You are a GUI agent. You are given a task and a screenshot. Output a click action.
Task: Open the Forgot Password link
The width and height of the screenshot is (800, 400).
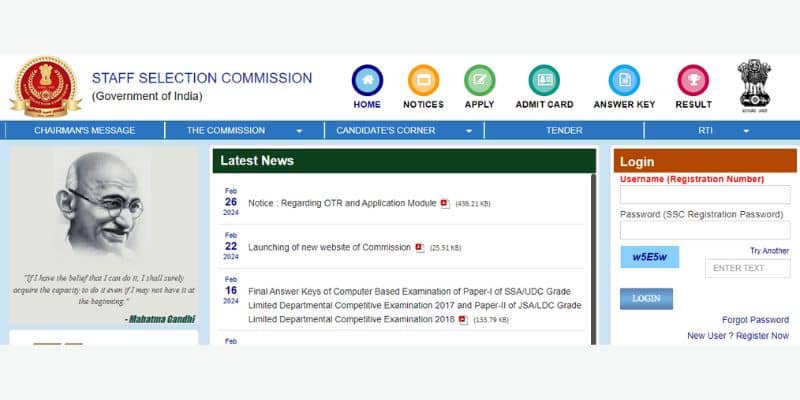(x=755, y=320)
